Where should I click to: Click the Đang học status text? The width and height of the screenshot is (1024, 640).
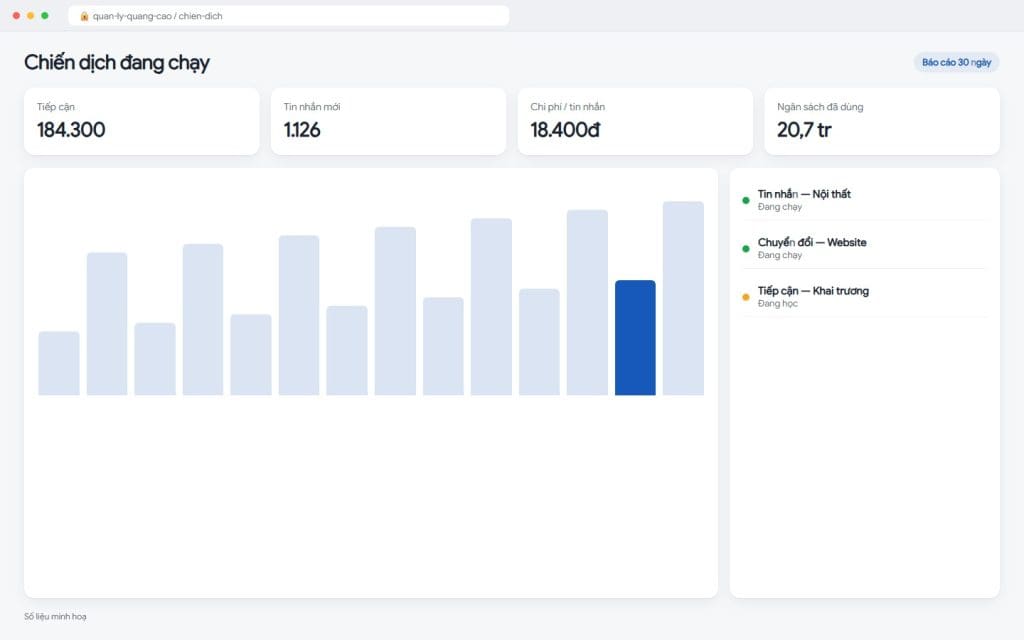click(x=777, y=304)
